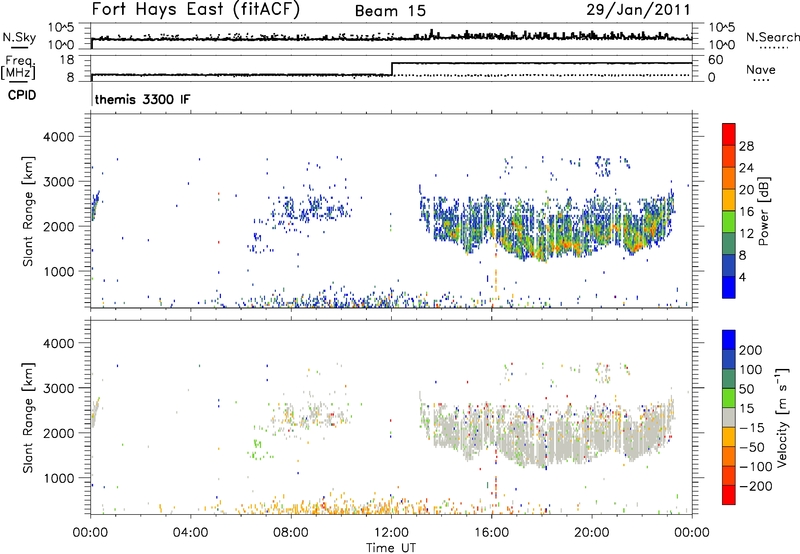This screenshot has width=800, height=554.
Task: Click the 'N.Search' legend label
Action: click(x=772, y=37)
